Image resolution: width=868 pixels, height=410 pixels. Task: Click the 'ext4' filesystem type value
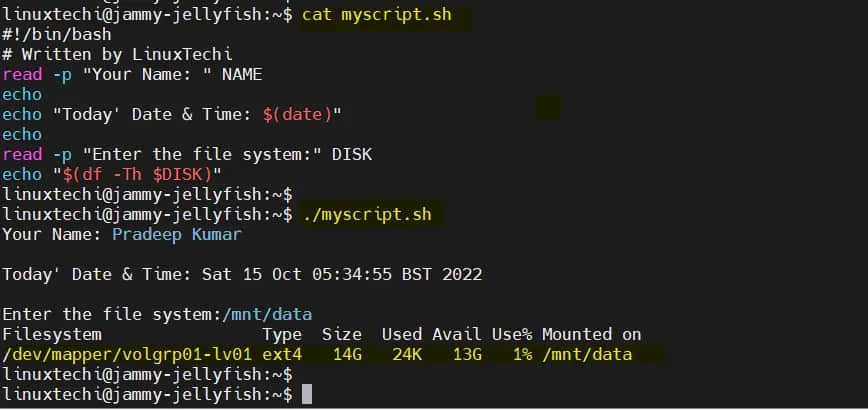(281, 354)
